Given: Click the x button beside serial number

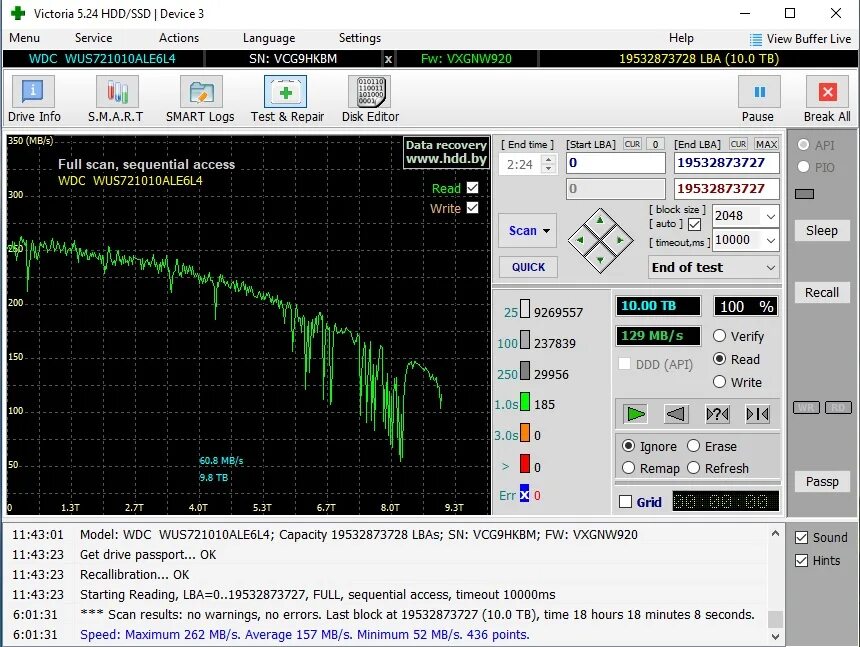Looking at the screenshot, I should 388,59.
